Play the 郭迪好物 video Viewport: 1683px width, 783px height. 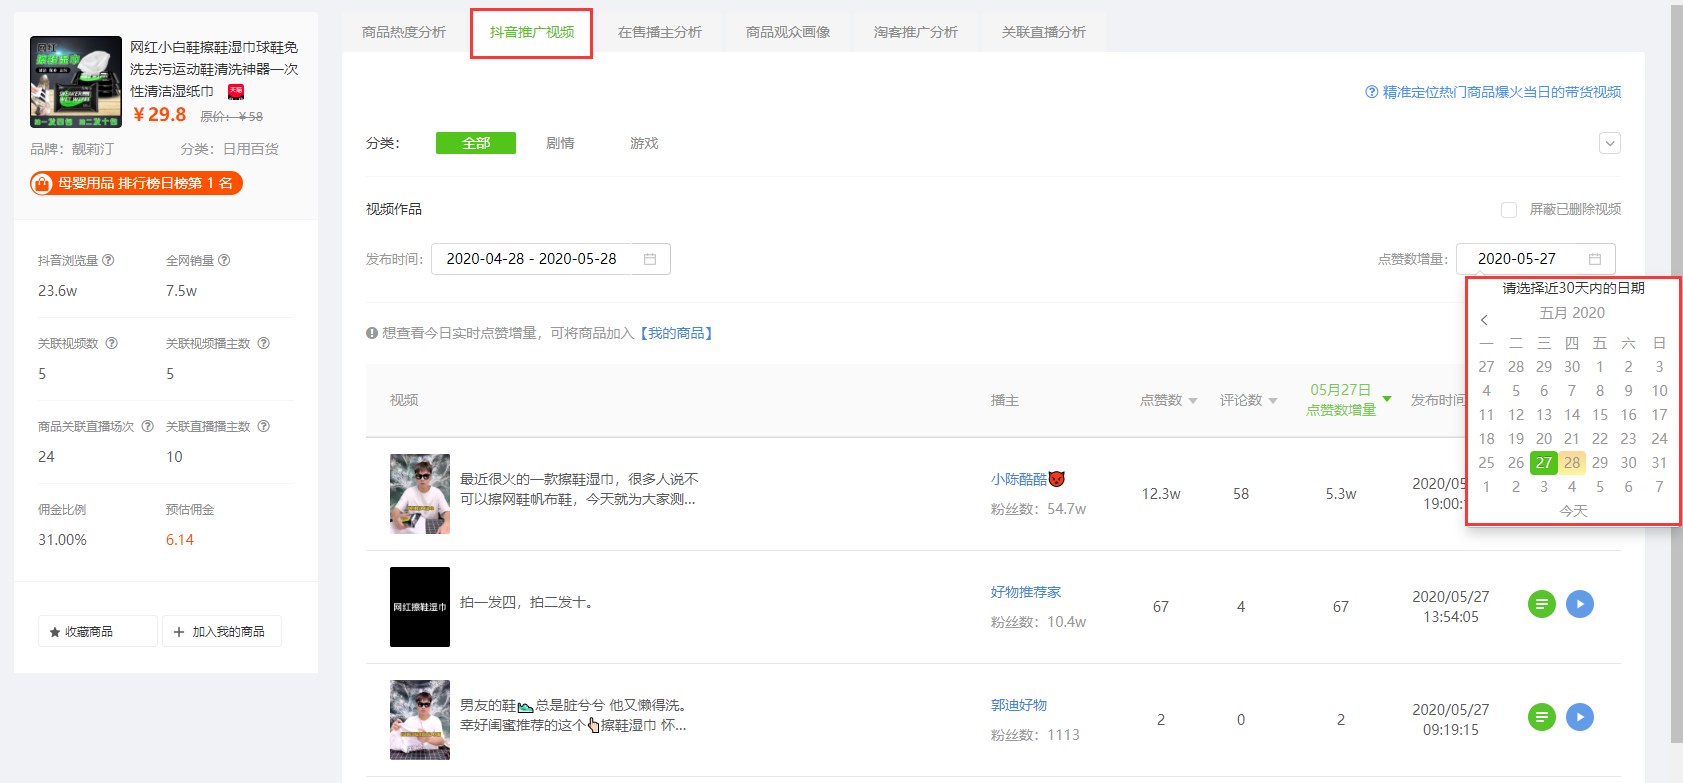[1580, 717]
